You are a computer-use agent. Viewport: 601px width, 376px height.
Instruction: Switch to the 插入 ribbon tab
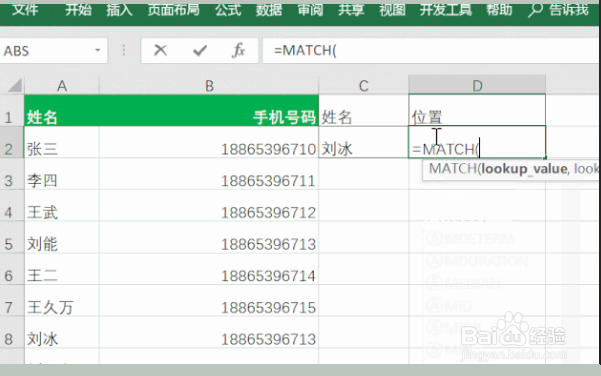point(119,10)
